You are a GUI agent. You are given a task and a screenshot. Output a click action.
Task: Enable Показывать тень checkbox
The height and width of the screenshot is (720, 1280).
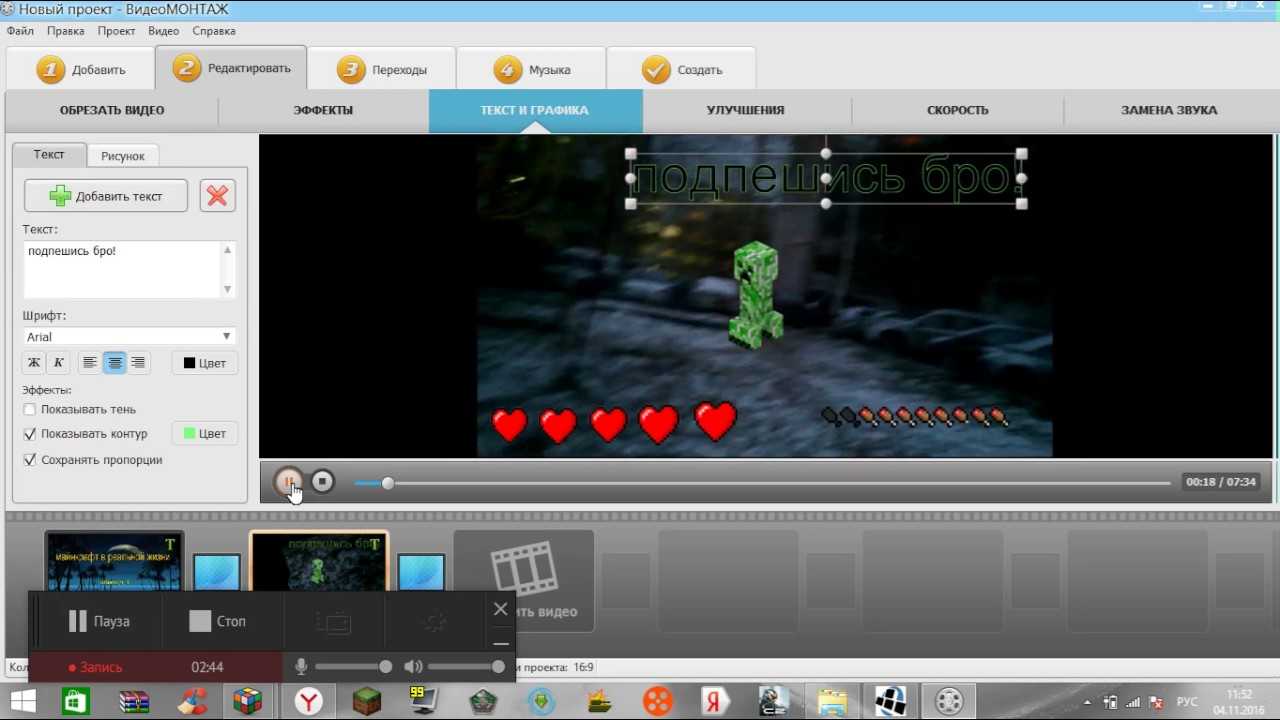pyautogui.click(x=30, y=409)
